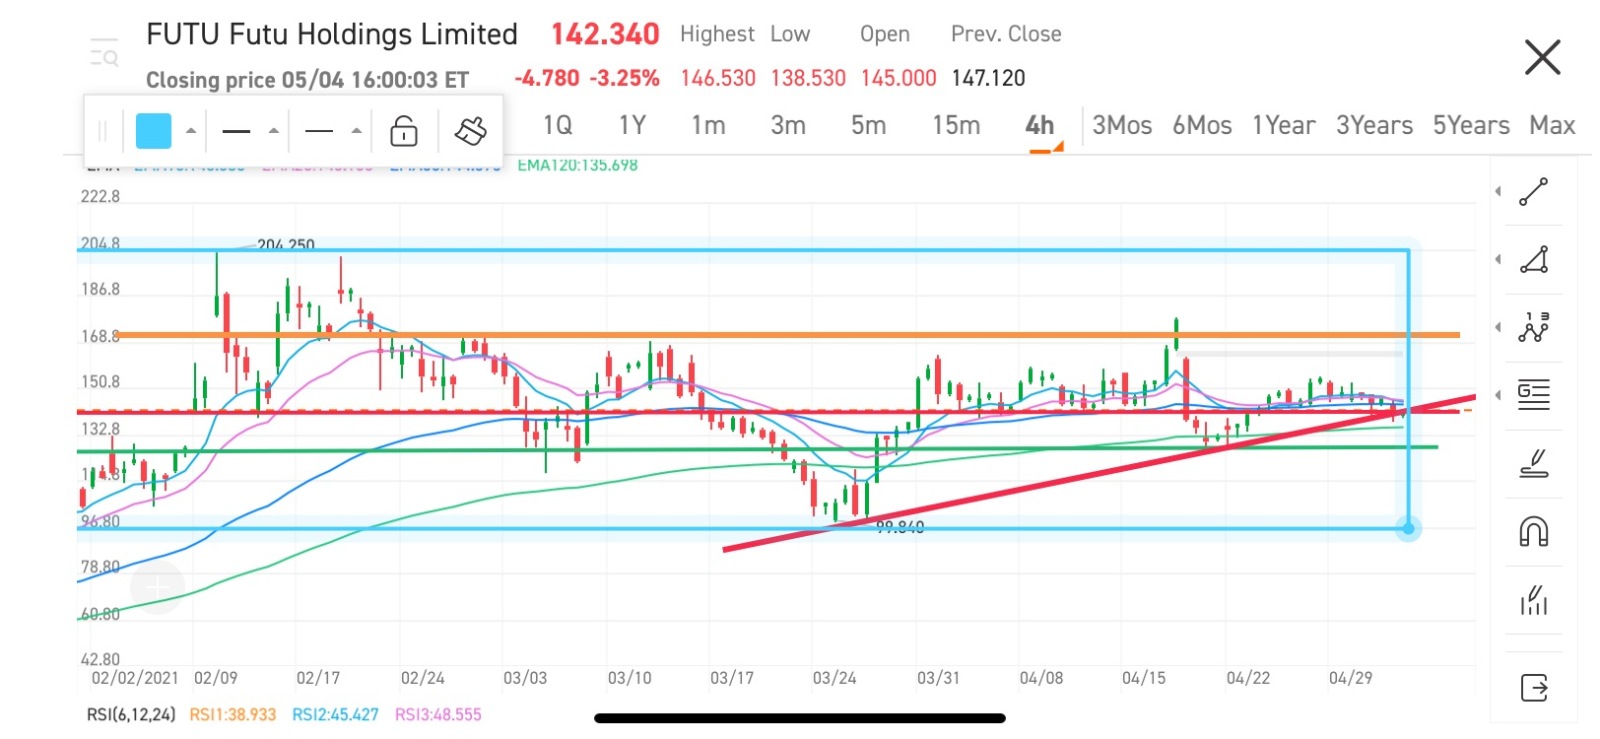Show the 3Mos chart range
The width and height of the screenshot is (1600, 739).
coord(1122,125)
